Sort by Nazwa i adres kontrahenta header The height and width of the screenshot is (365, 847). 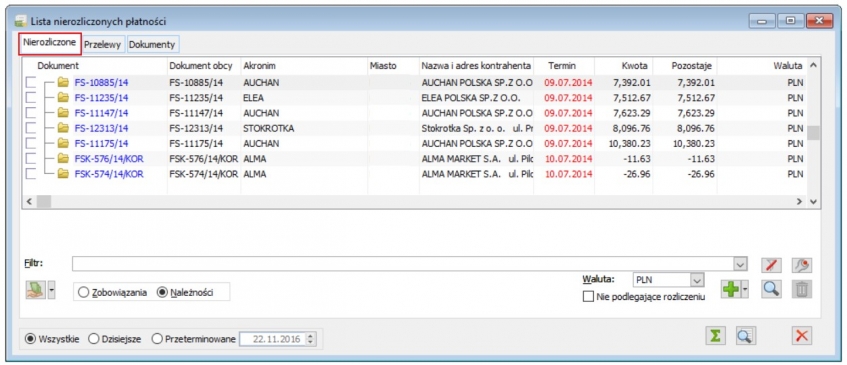click(476, 66)
